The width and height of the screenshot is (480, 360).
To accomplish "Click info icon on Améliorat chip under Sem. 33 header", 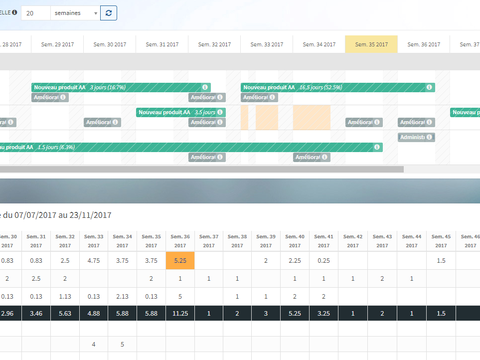I will [x=272, y=97].
